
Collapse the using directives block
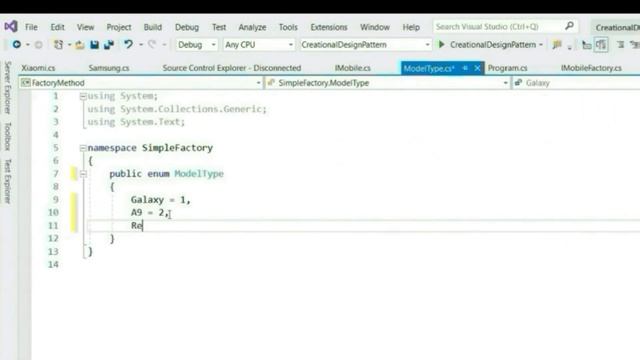pyautogui.click(x=83, y=96)
